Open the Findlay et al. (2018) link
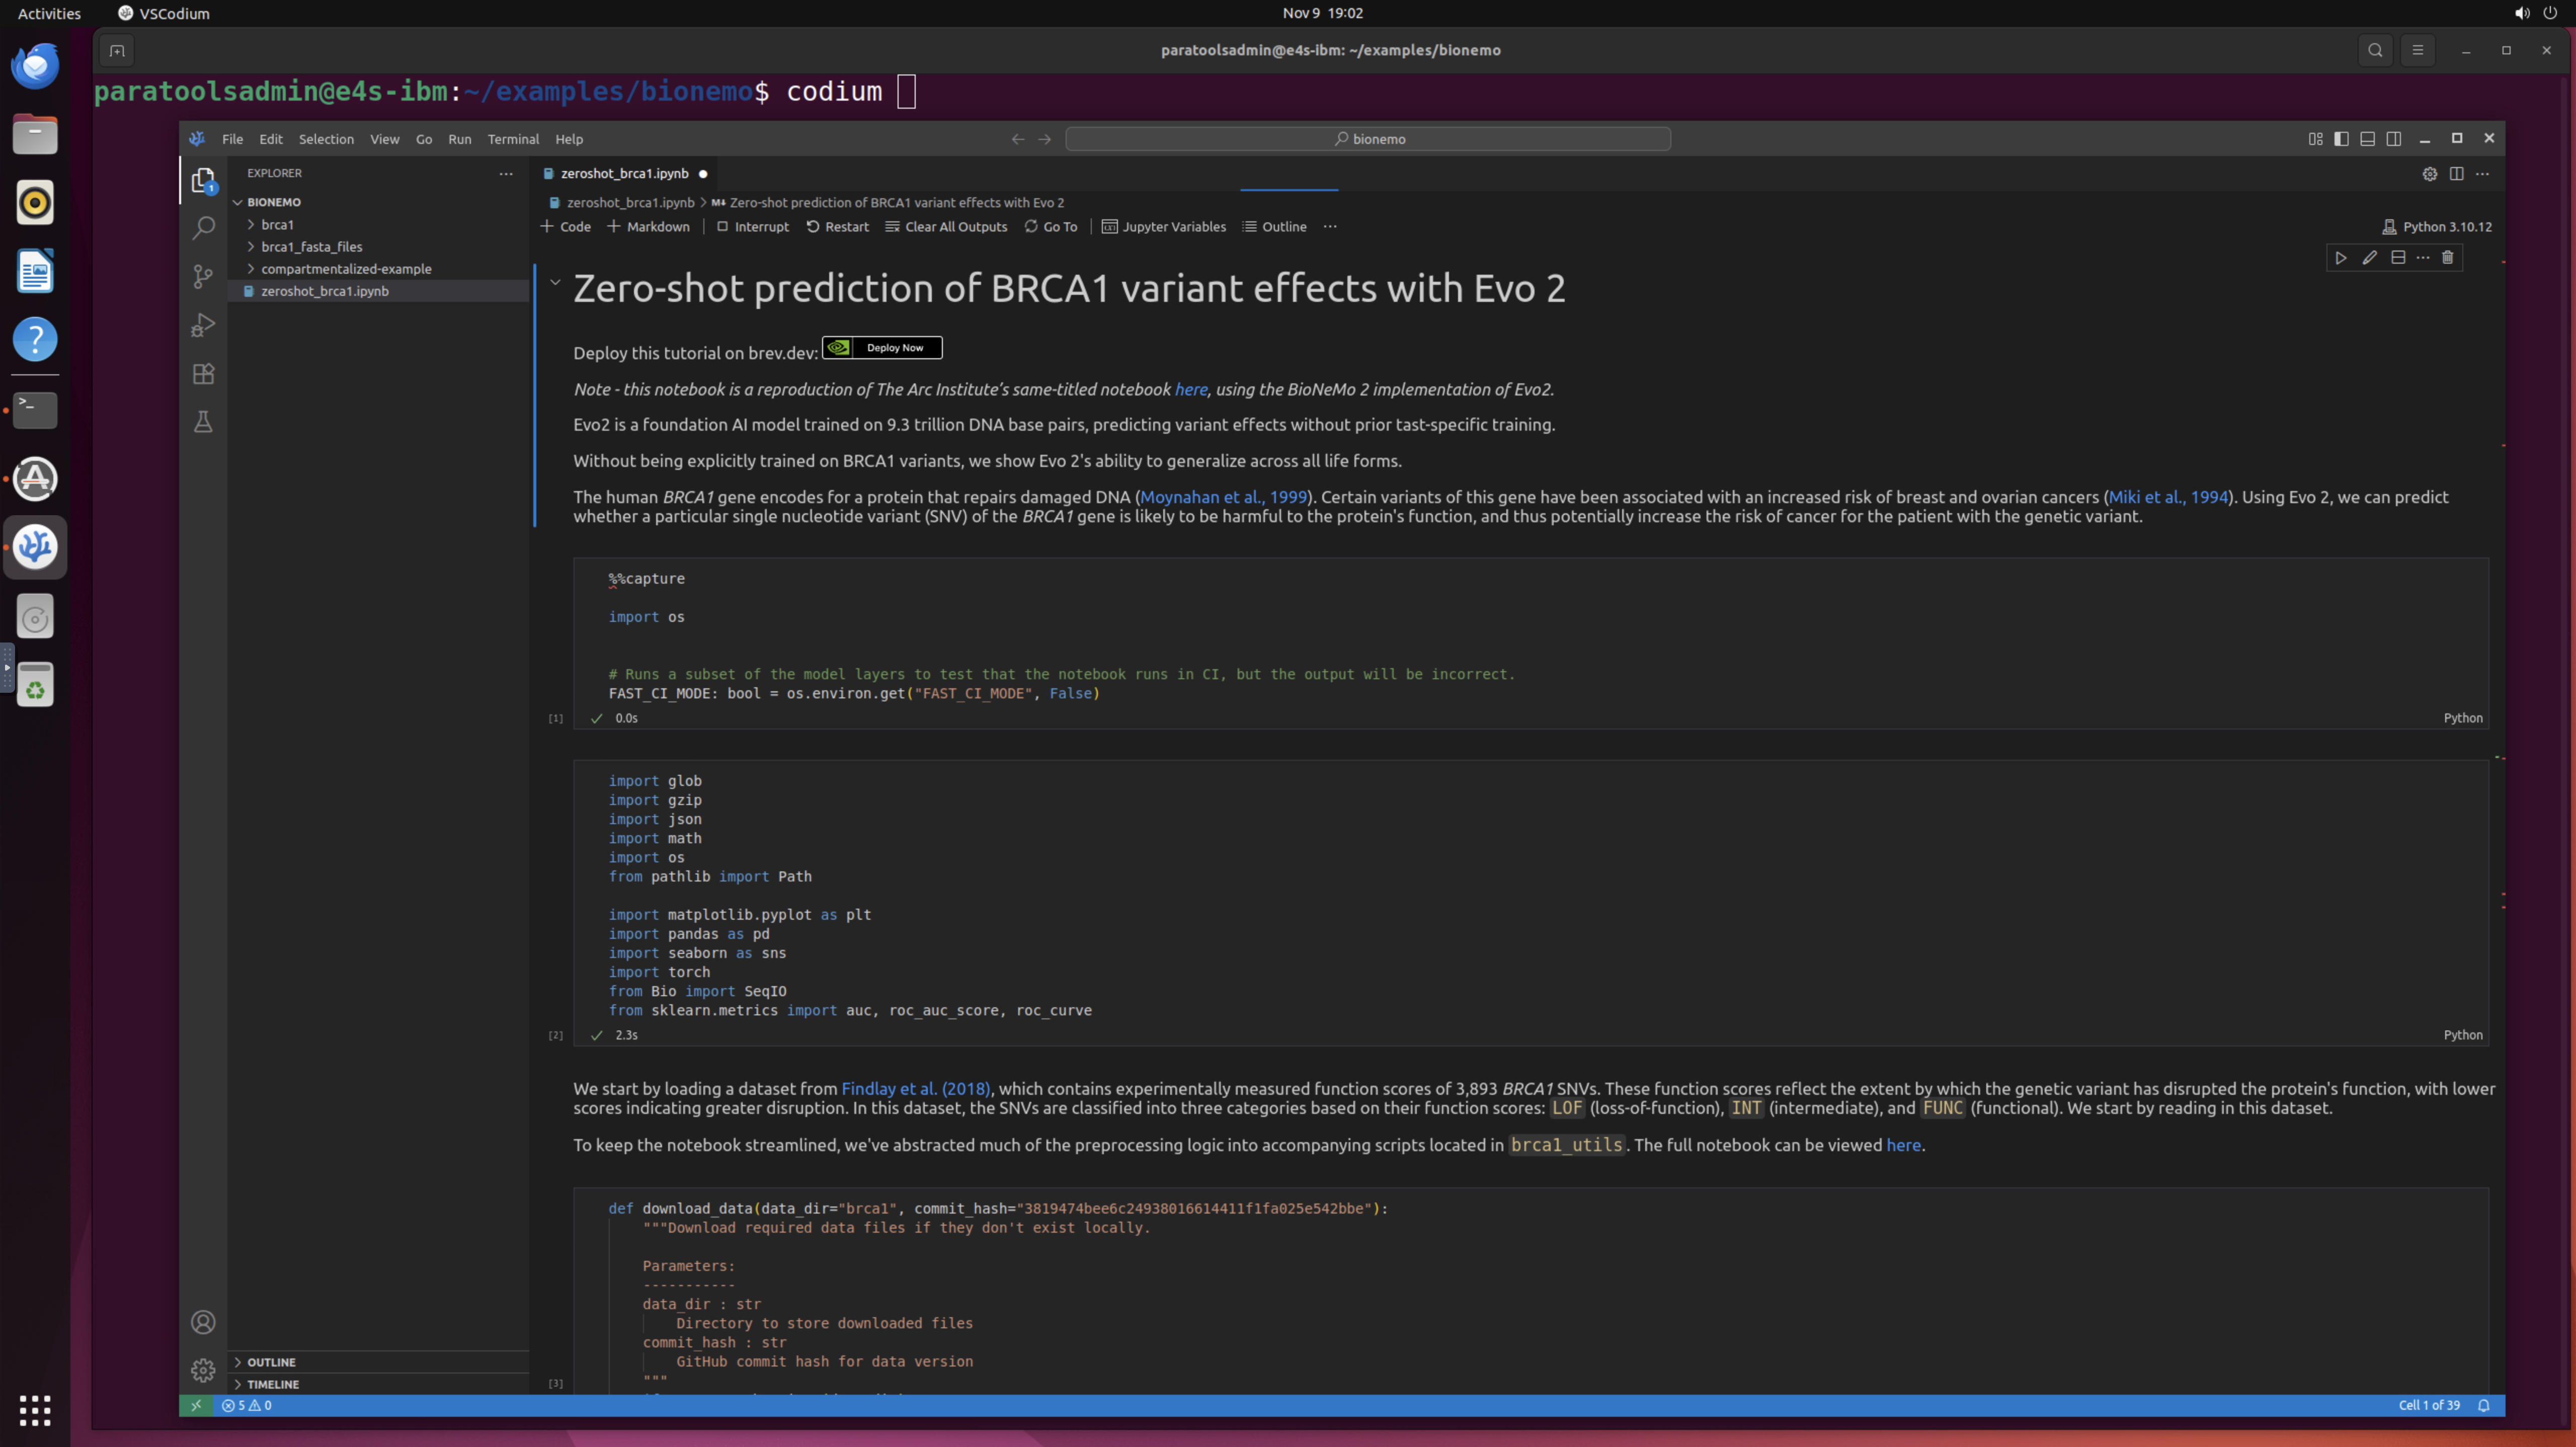 click(915, 1089)
